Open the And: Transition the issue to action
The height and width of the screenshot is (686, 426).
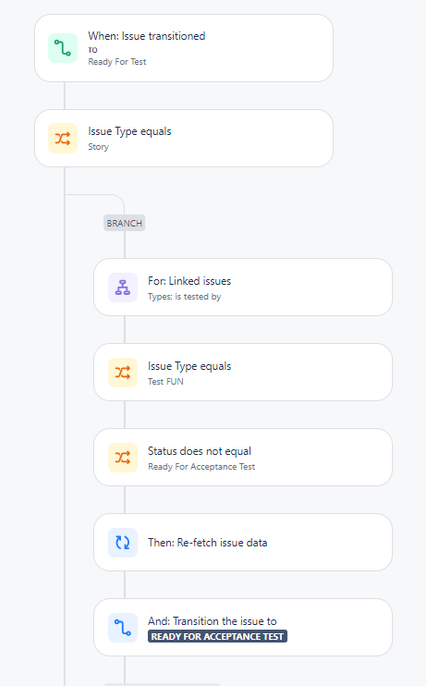(x=243, y=627)
